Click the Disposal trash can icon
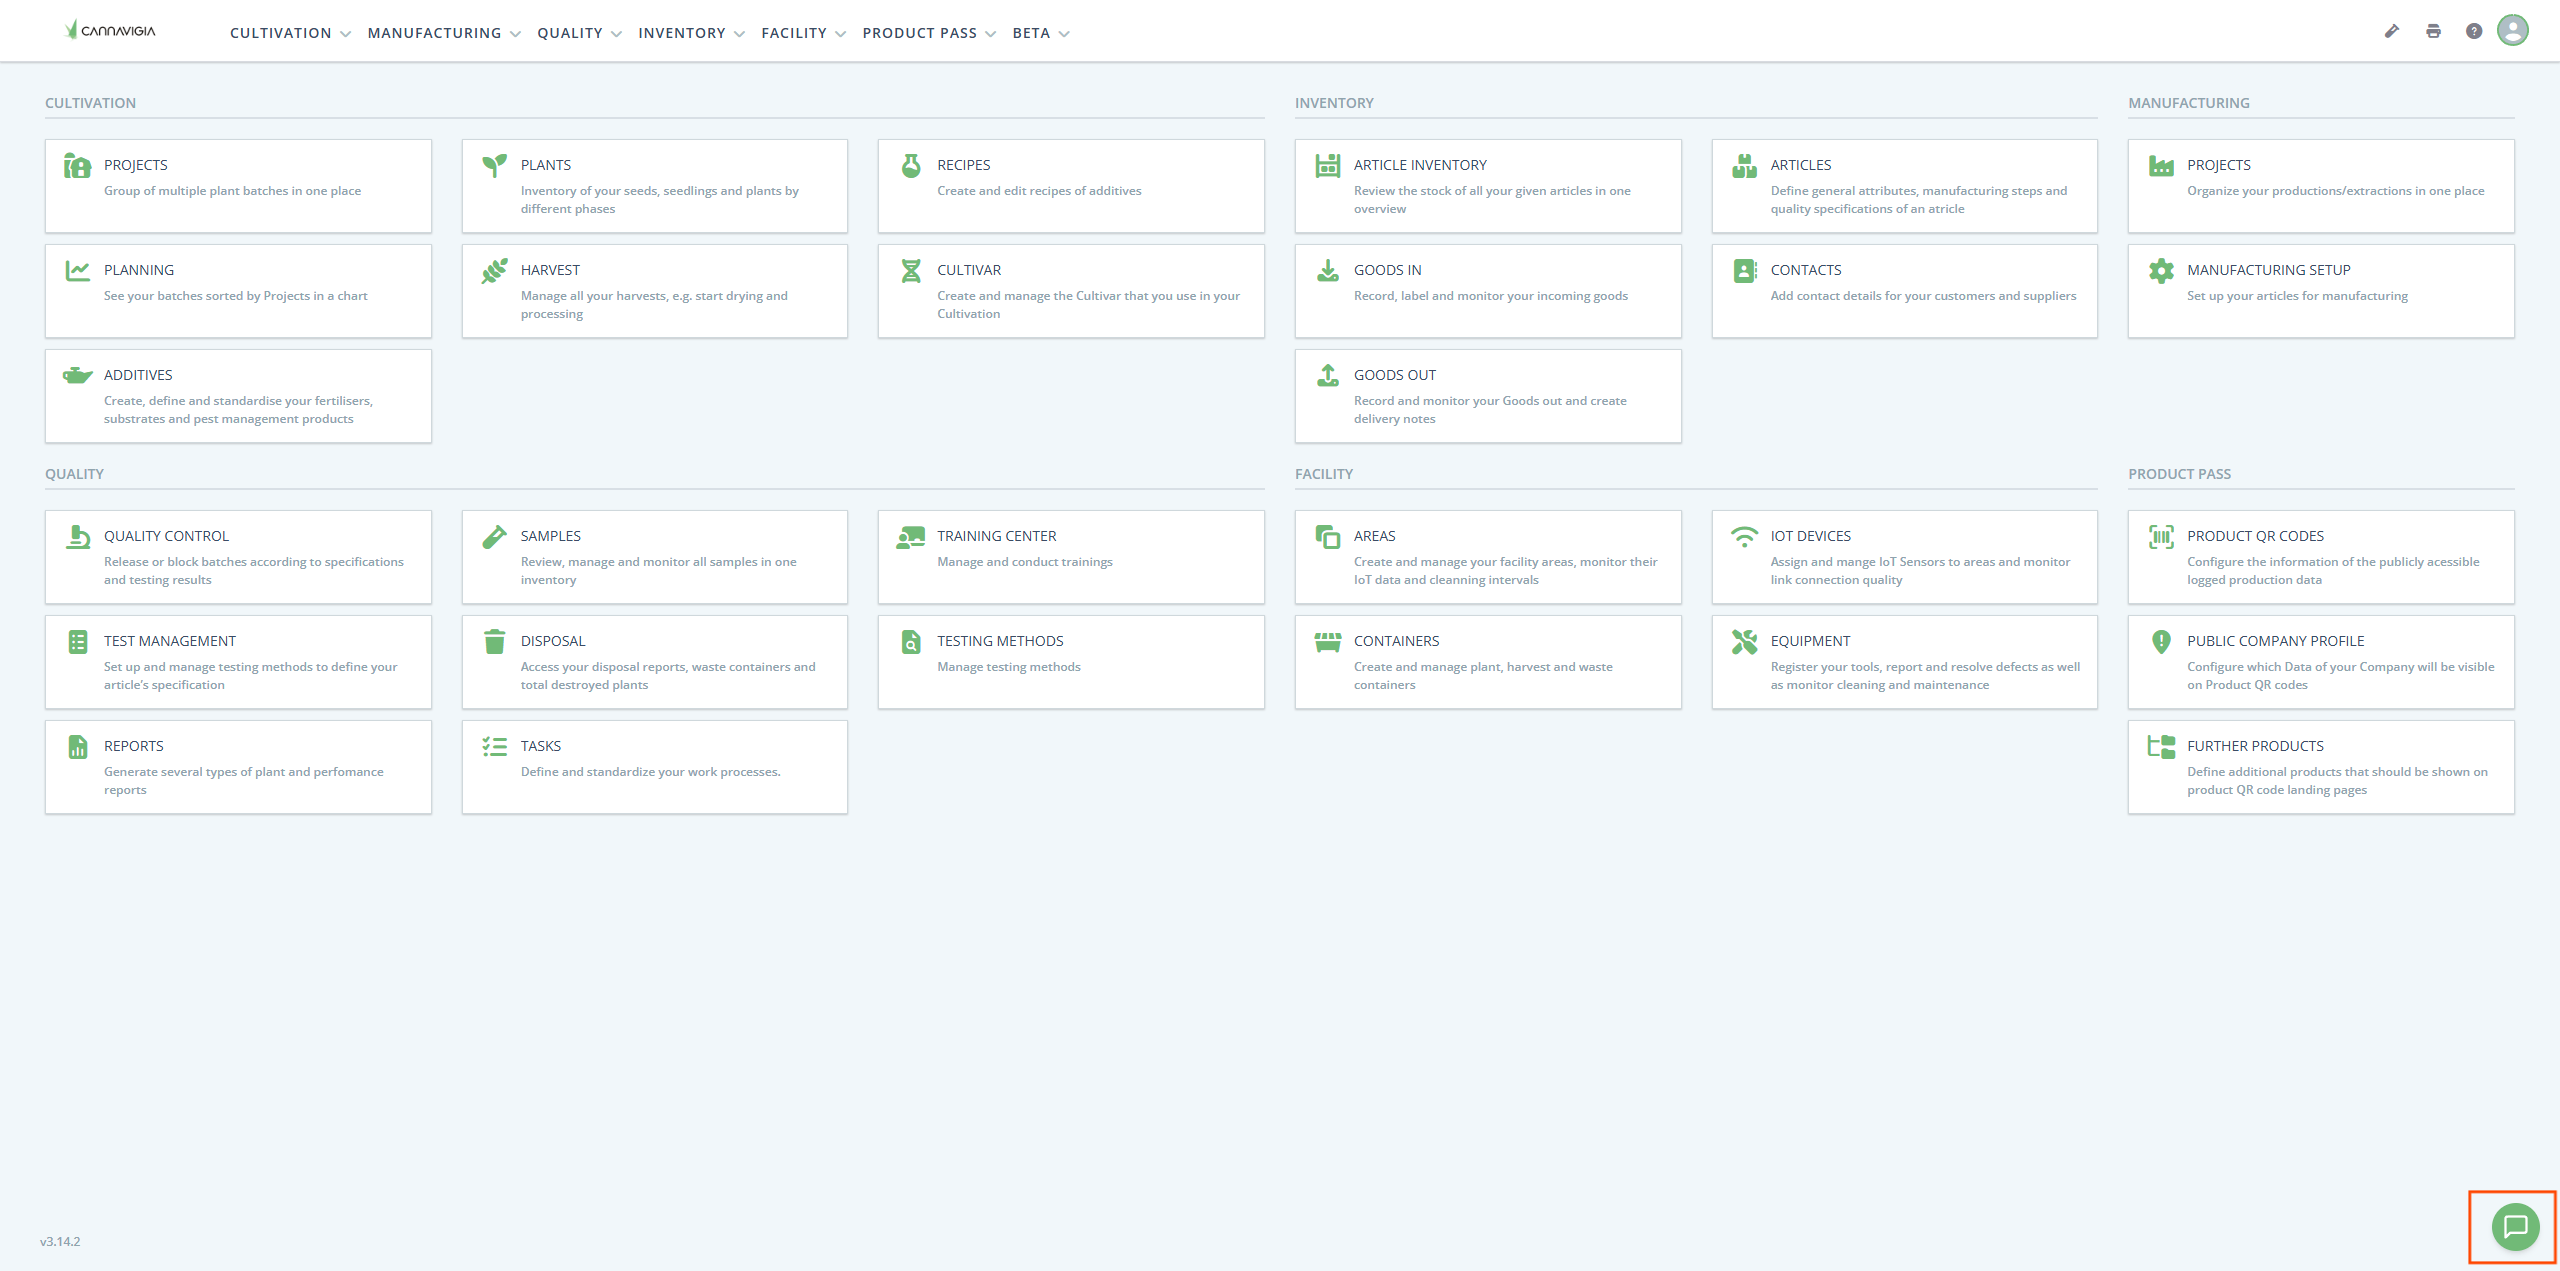Image resolution: width=2560 pixels, height=1271 pixels. coord(494,641)
